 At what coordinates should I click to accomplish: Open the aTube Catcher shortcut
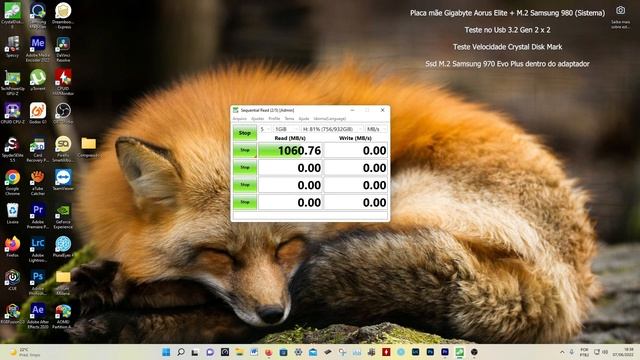[38, 182]
